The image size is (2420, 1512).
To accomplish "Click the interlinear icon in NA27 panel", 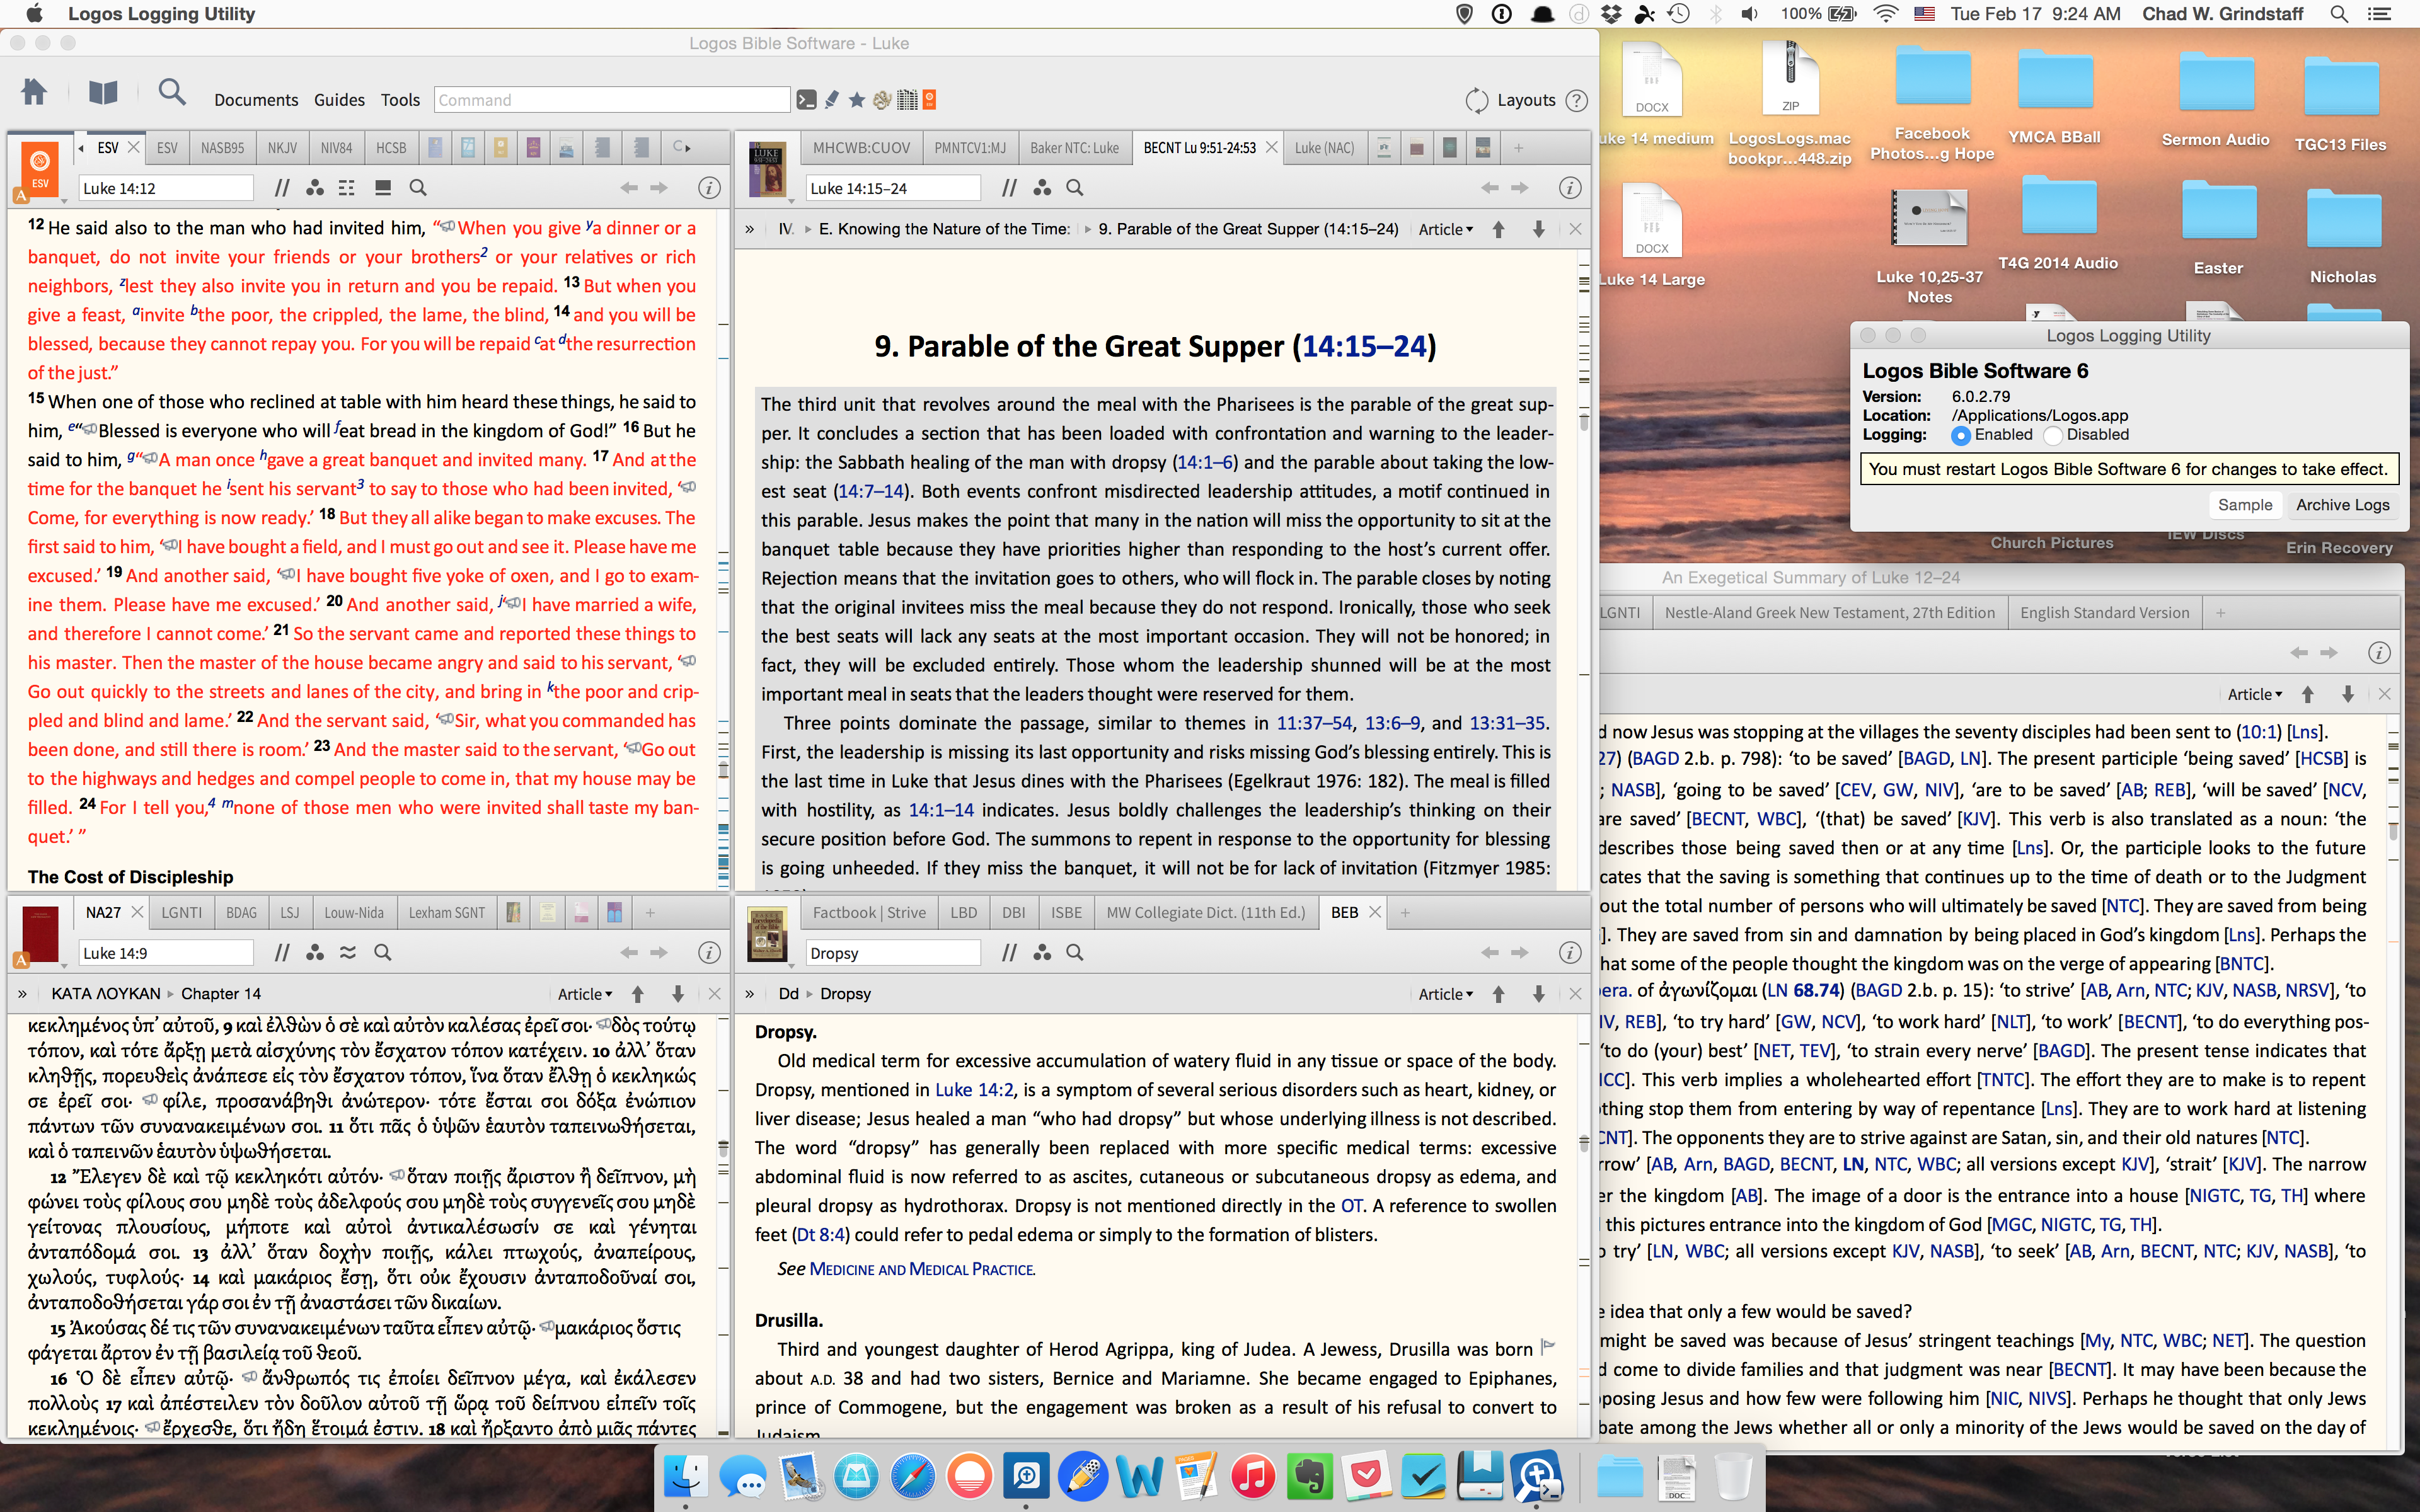I will coord(347,953).
